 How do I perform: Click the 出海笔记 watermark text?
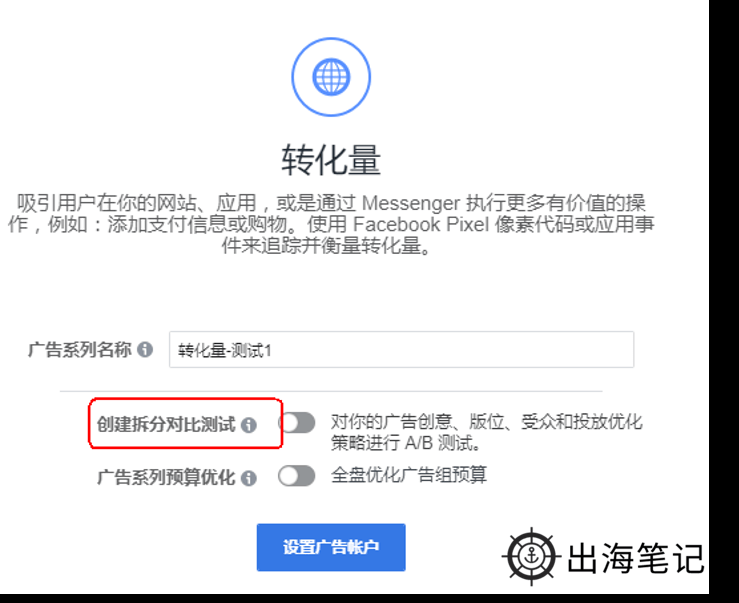click(x=635, y=558)
